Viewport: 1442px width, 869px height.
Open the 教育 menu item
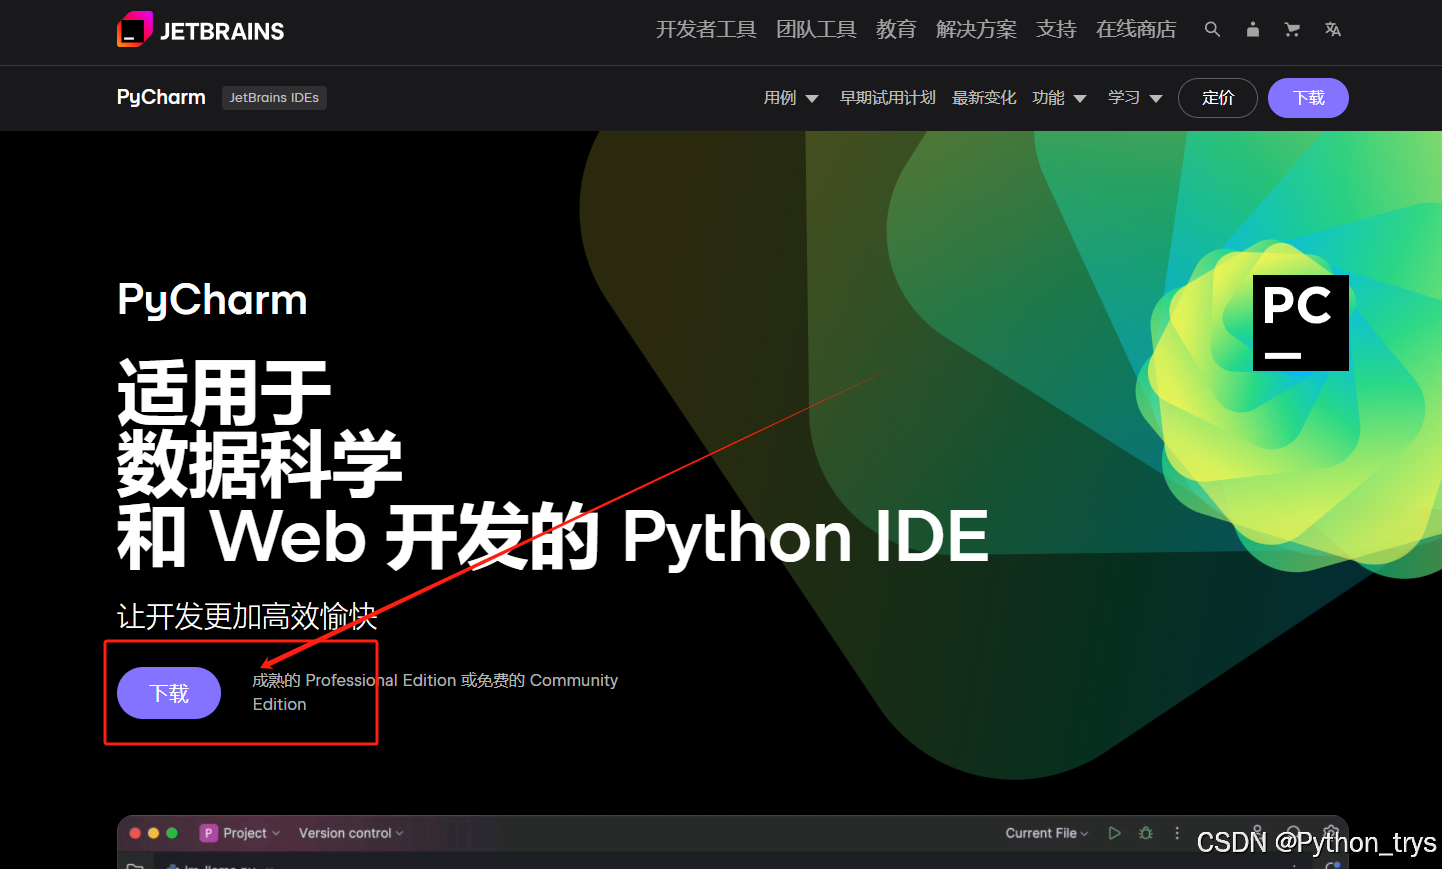896,29
